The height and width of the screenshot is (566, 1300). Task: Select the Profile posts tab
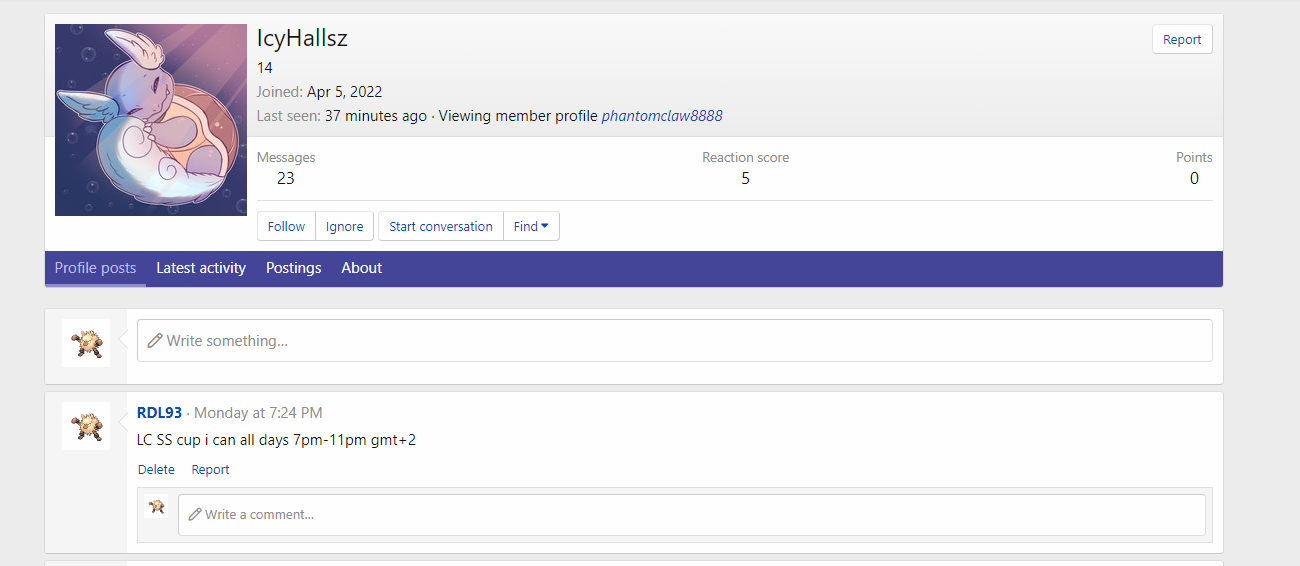coord(95,268)
